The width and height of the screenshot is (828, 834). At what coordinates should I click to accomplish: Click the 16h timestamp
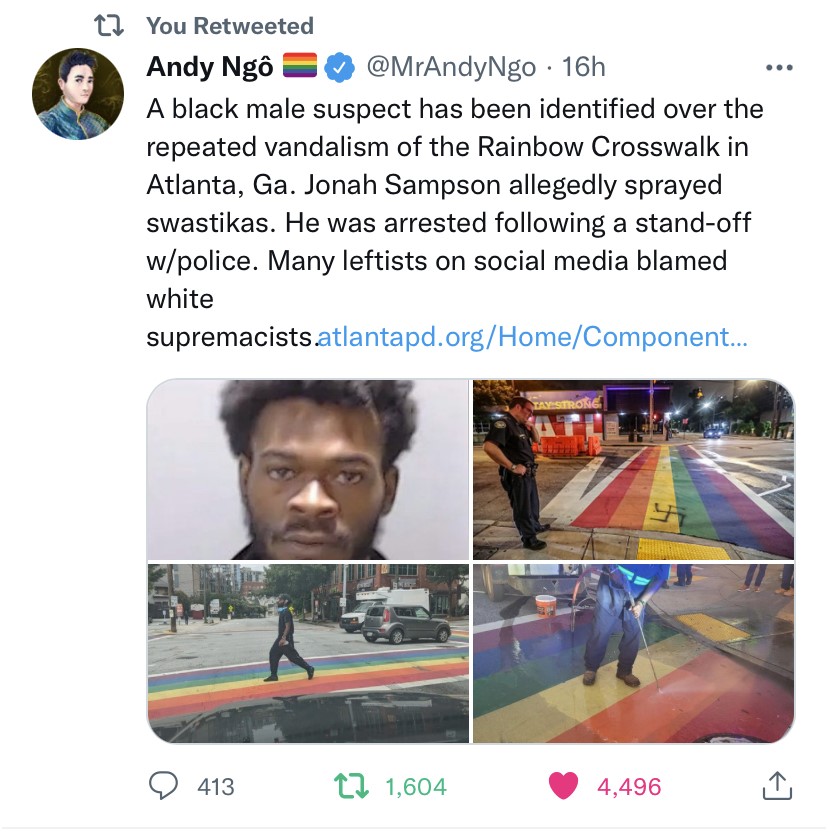pos(583,67)
